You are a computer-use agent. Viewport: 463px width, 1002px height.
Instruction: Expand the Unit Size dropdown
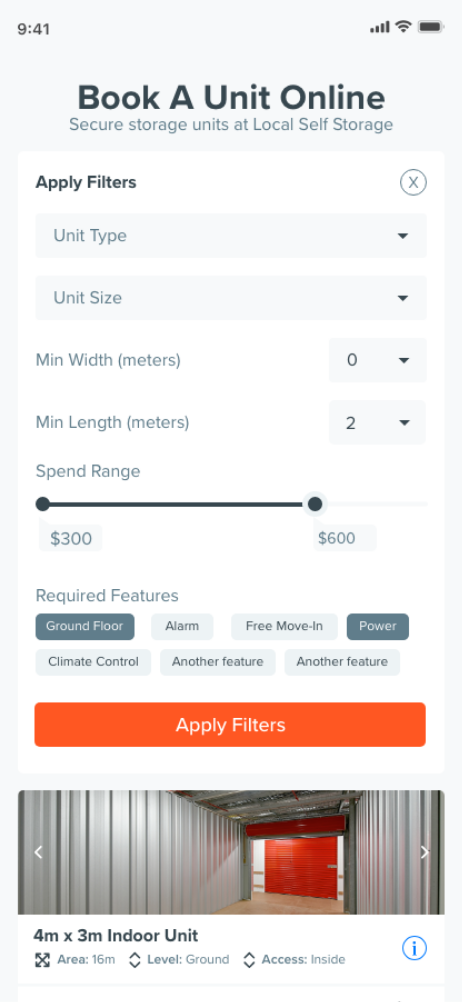point(231,298)
